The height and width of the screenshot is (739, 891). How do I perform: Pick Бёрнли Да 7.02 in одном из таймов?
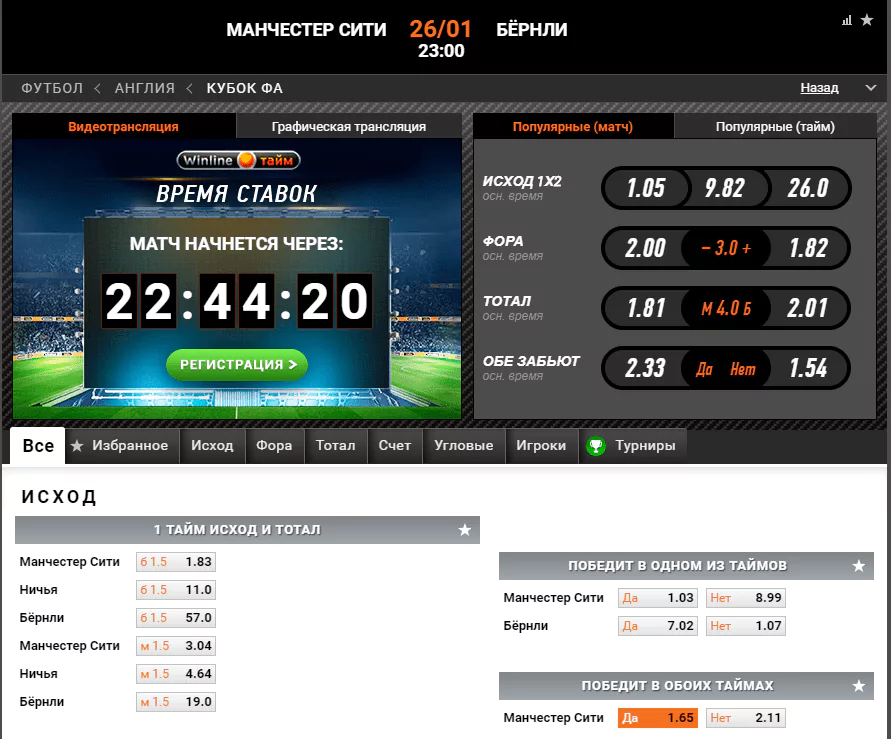pyautogui.click(x=657, y=625)
